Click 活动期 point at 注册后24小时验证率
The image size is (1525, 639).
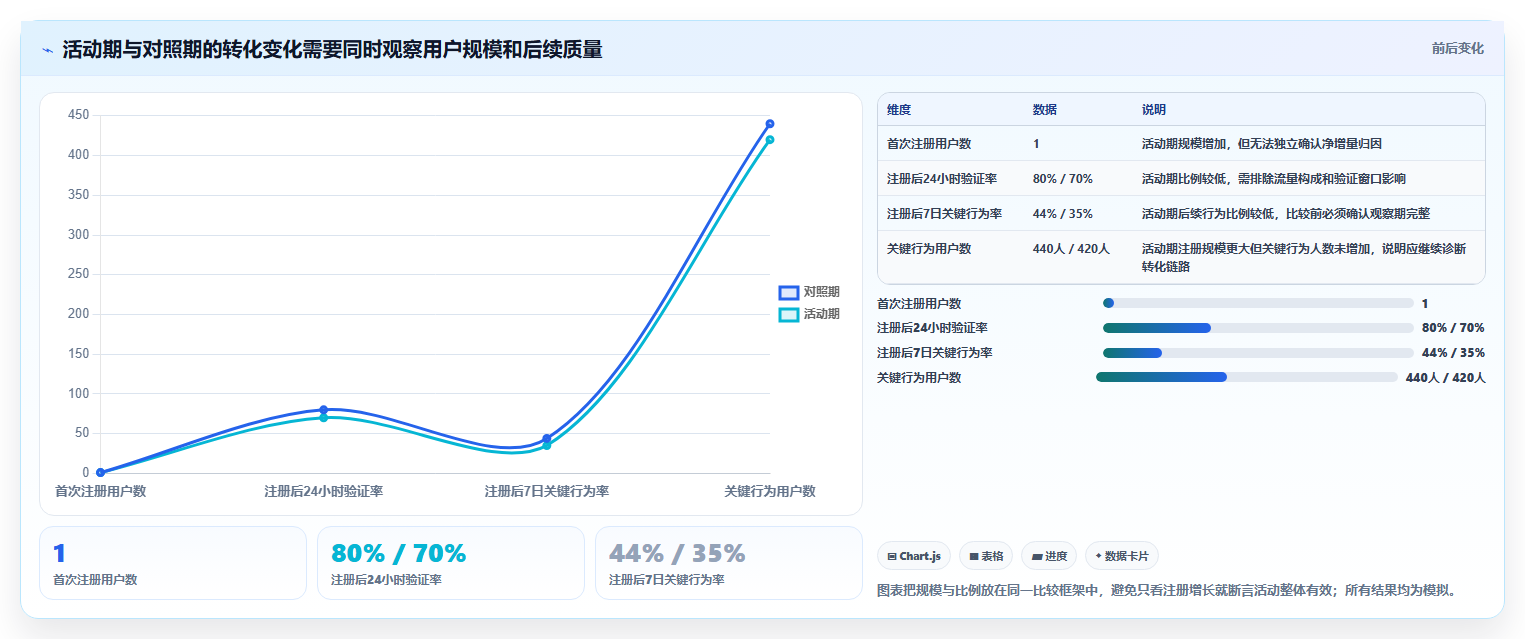323,418
